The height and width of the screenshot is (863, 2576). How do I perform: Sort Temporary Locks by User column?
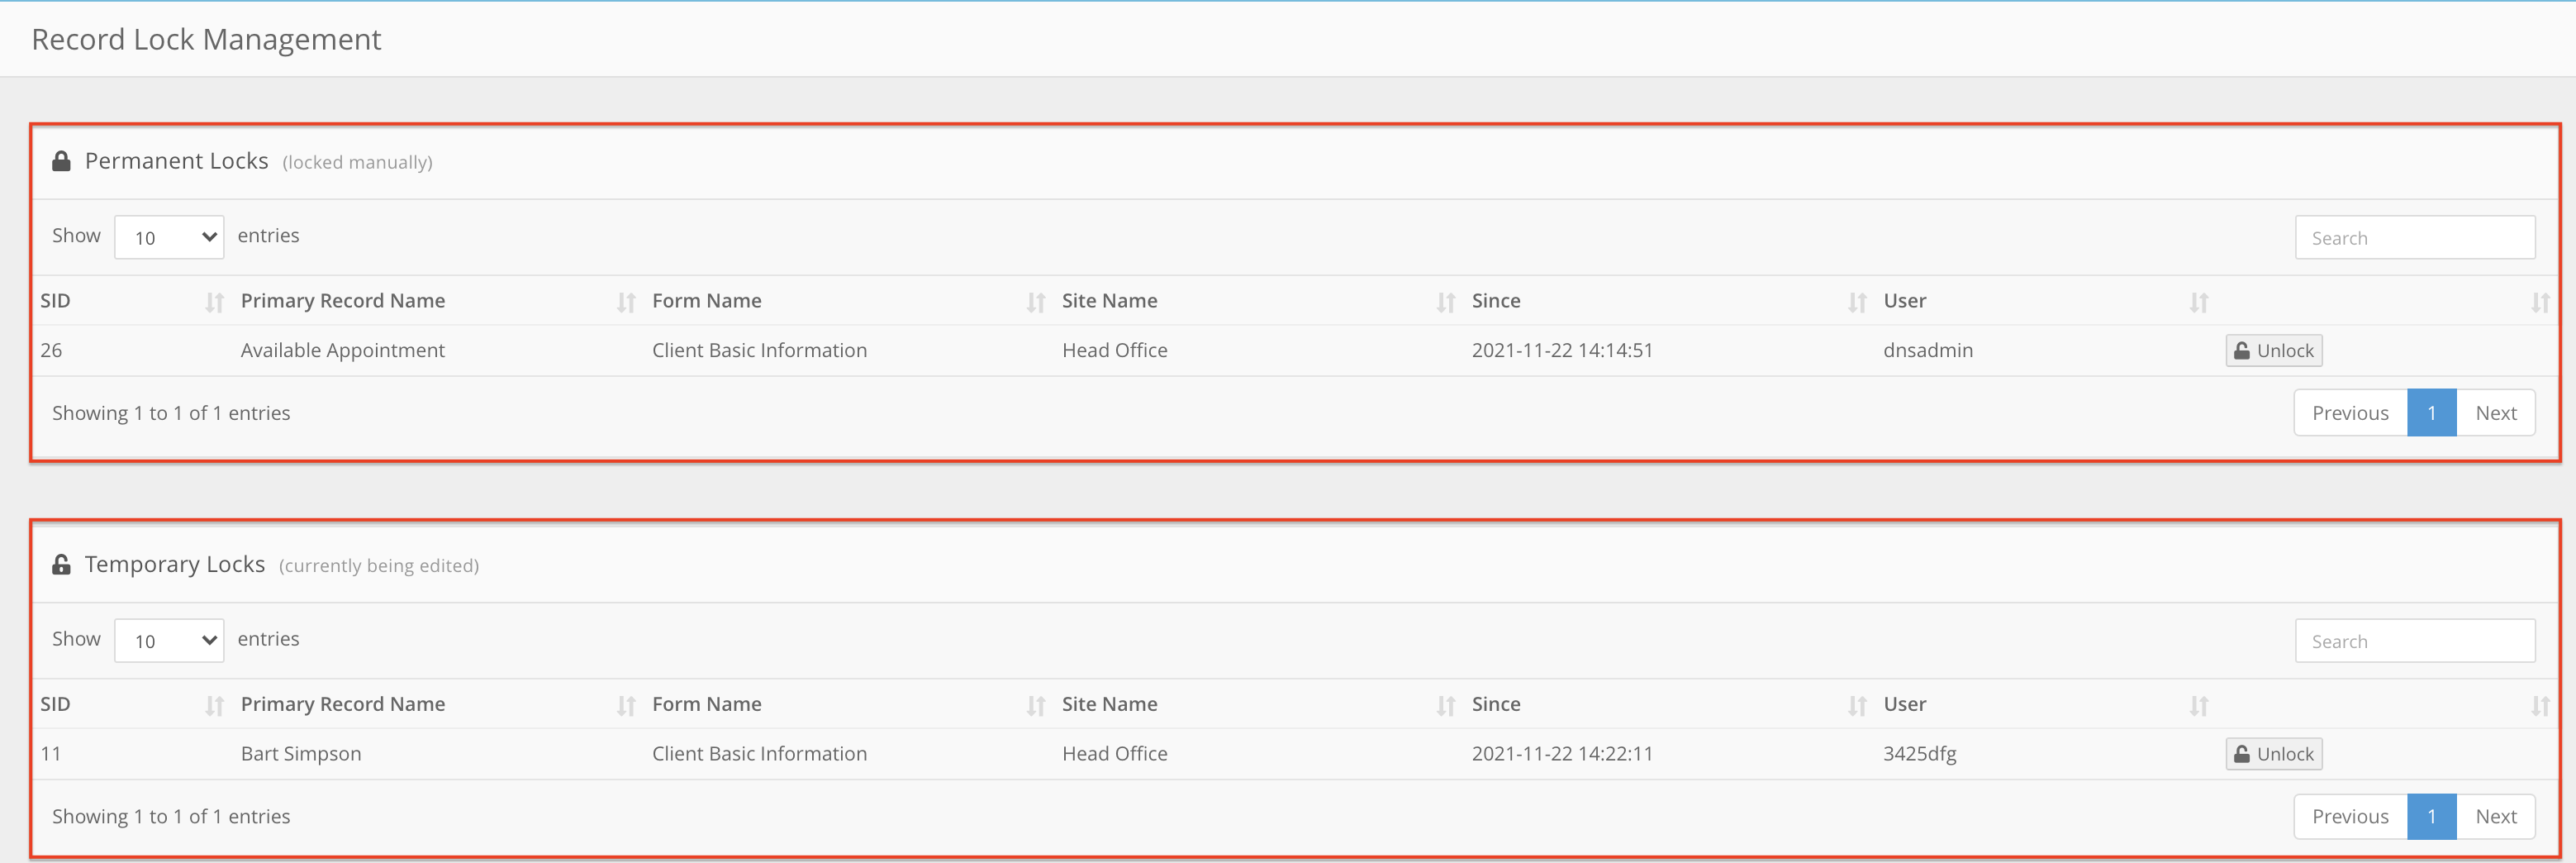pos(2046,704)
